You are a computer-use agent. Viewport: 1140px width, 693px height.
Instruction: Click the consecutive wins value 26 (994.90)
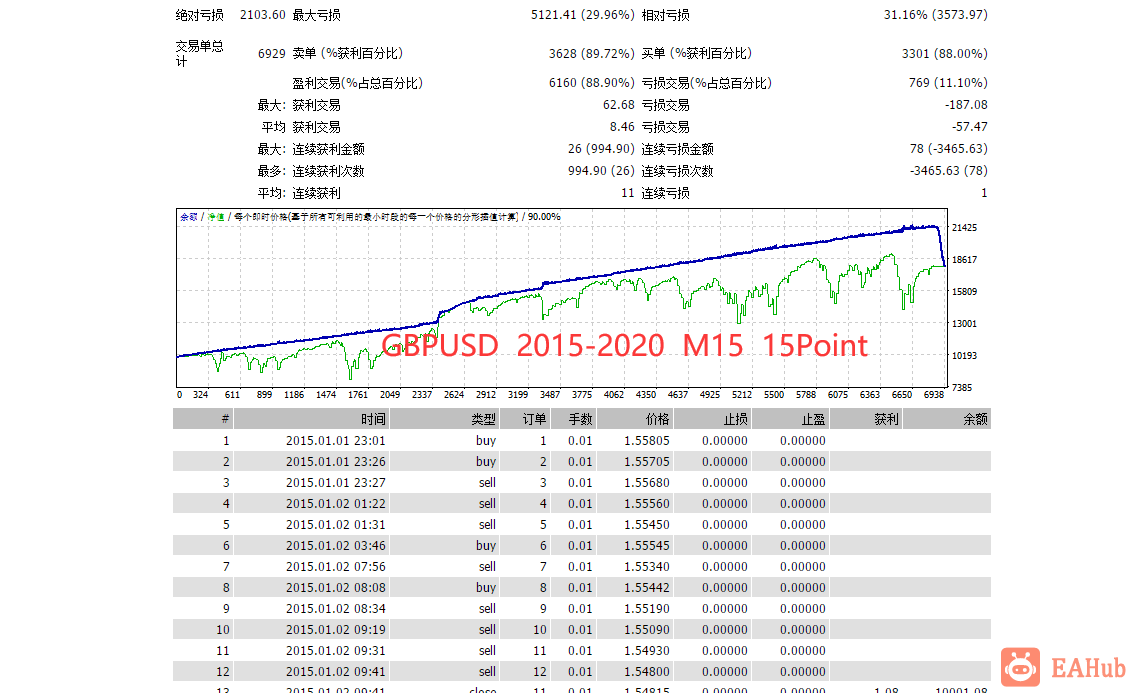pyautogui.click(x=601, y=149)
